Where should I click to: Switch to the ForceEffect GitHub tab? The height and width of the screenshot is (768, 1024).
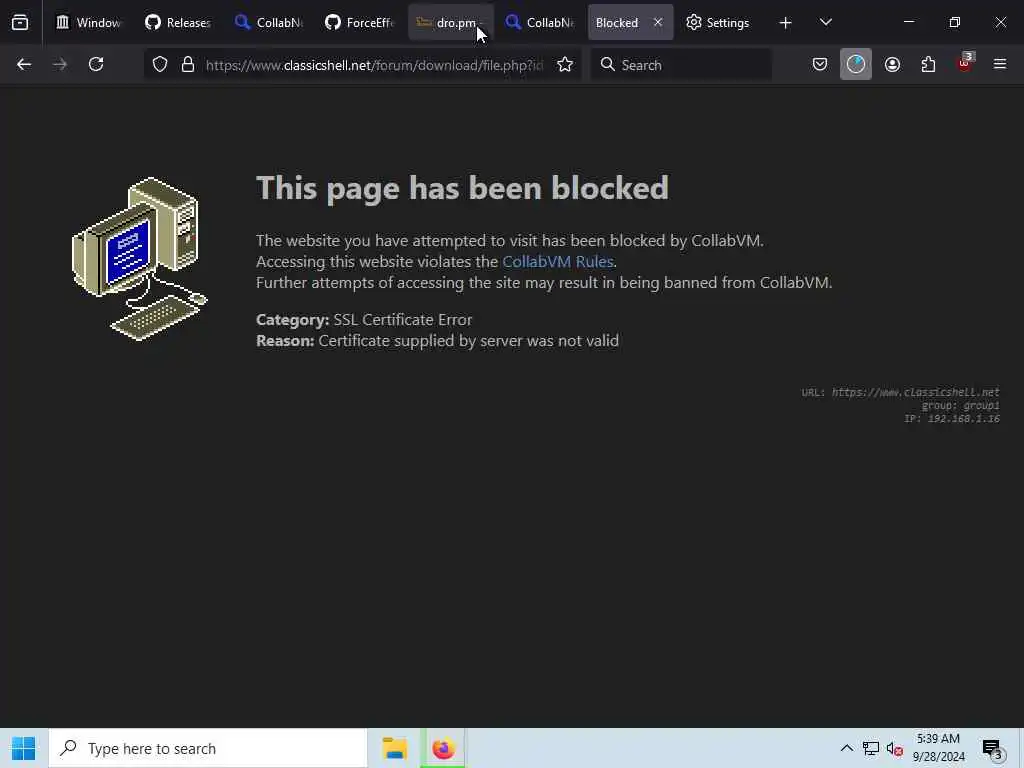(359, 22)
